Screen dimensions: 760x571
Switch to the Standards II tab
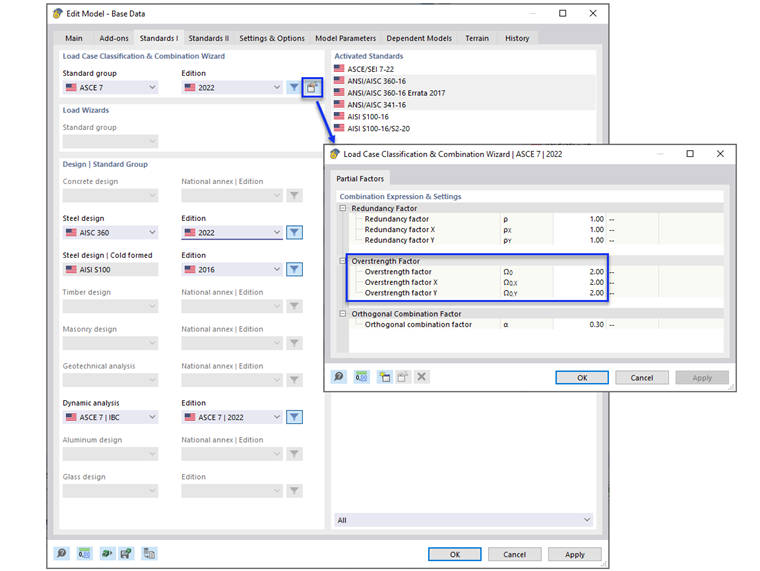pyautogui.click(x=208, y=38)
